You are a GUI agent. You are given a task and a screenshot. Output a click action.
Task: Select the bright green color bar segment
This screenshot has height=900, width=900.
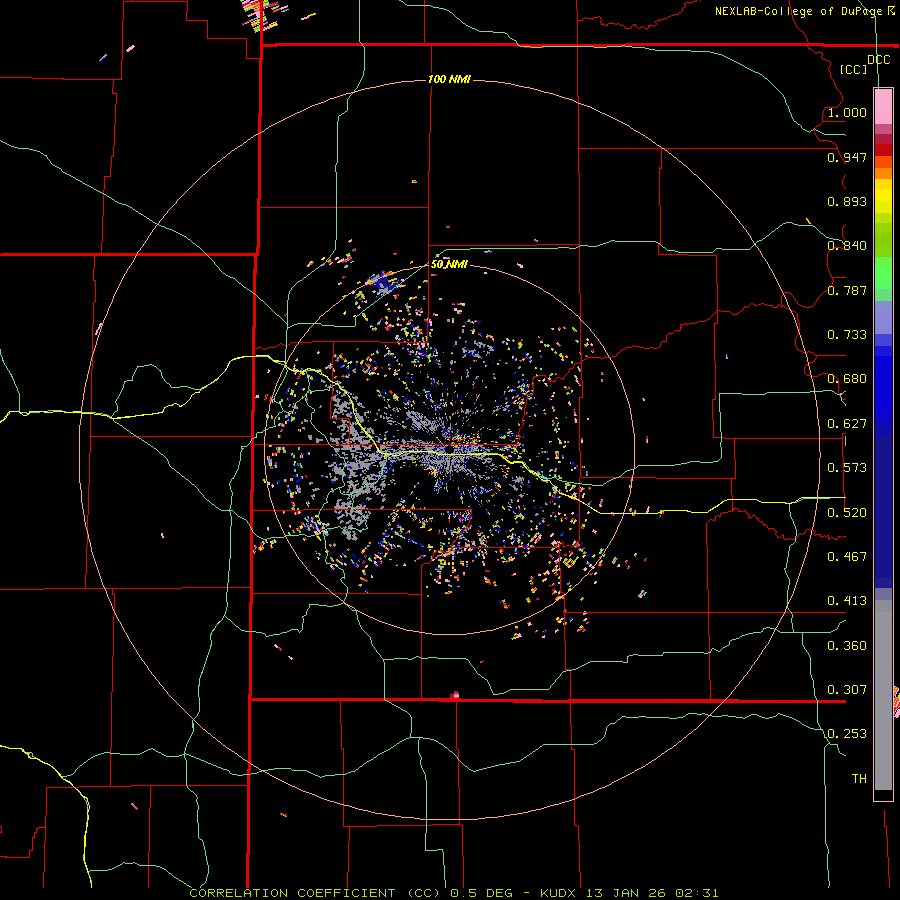883,273
